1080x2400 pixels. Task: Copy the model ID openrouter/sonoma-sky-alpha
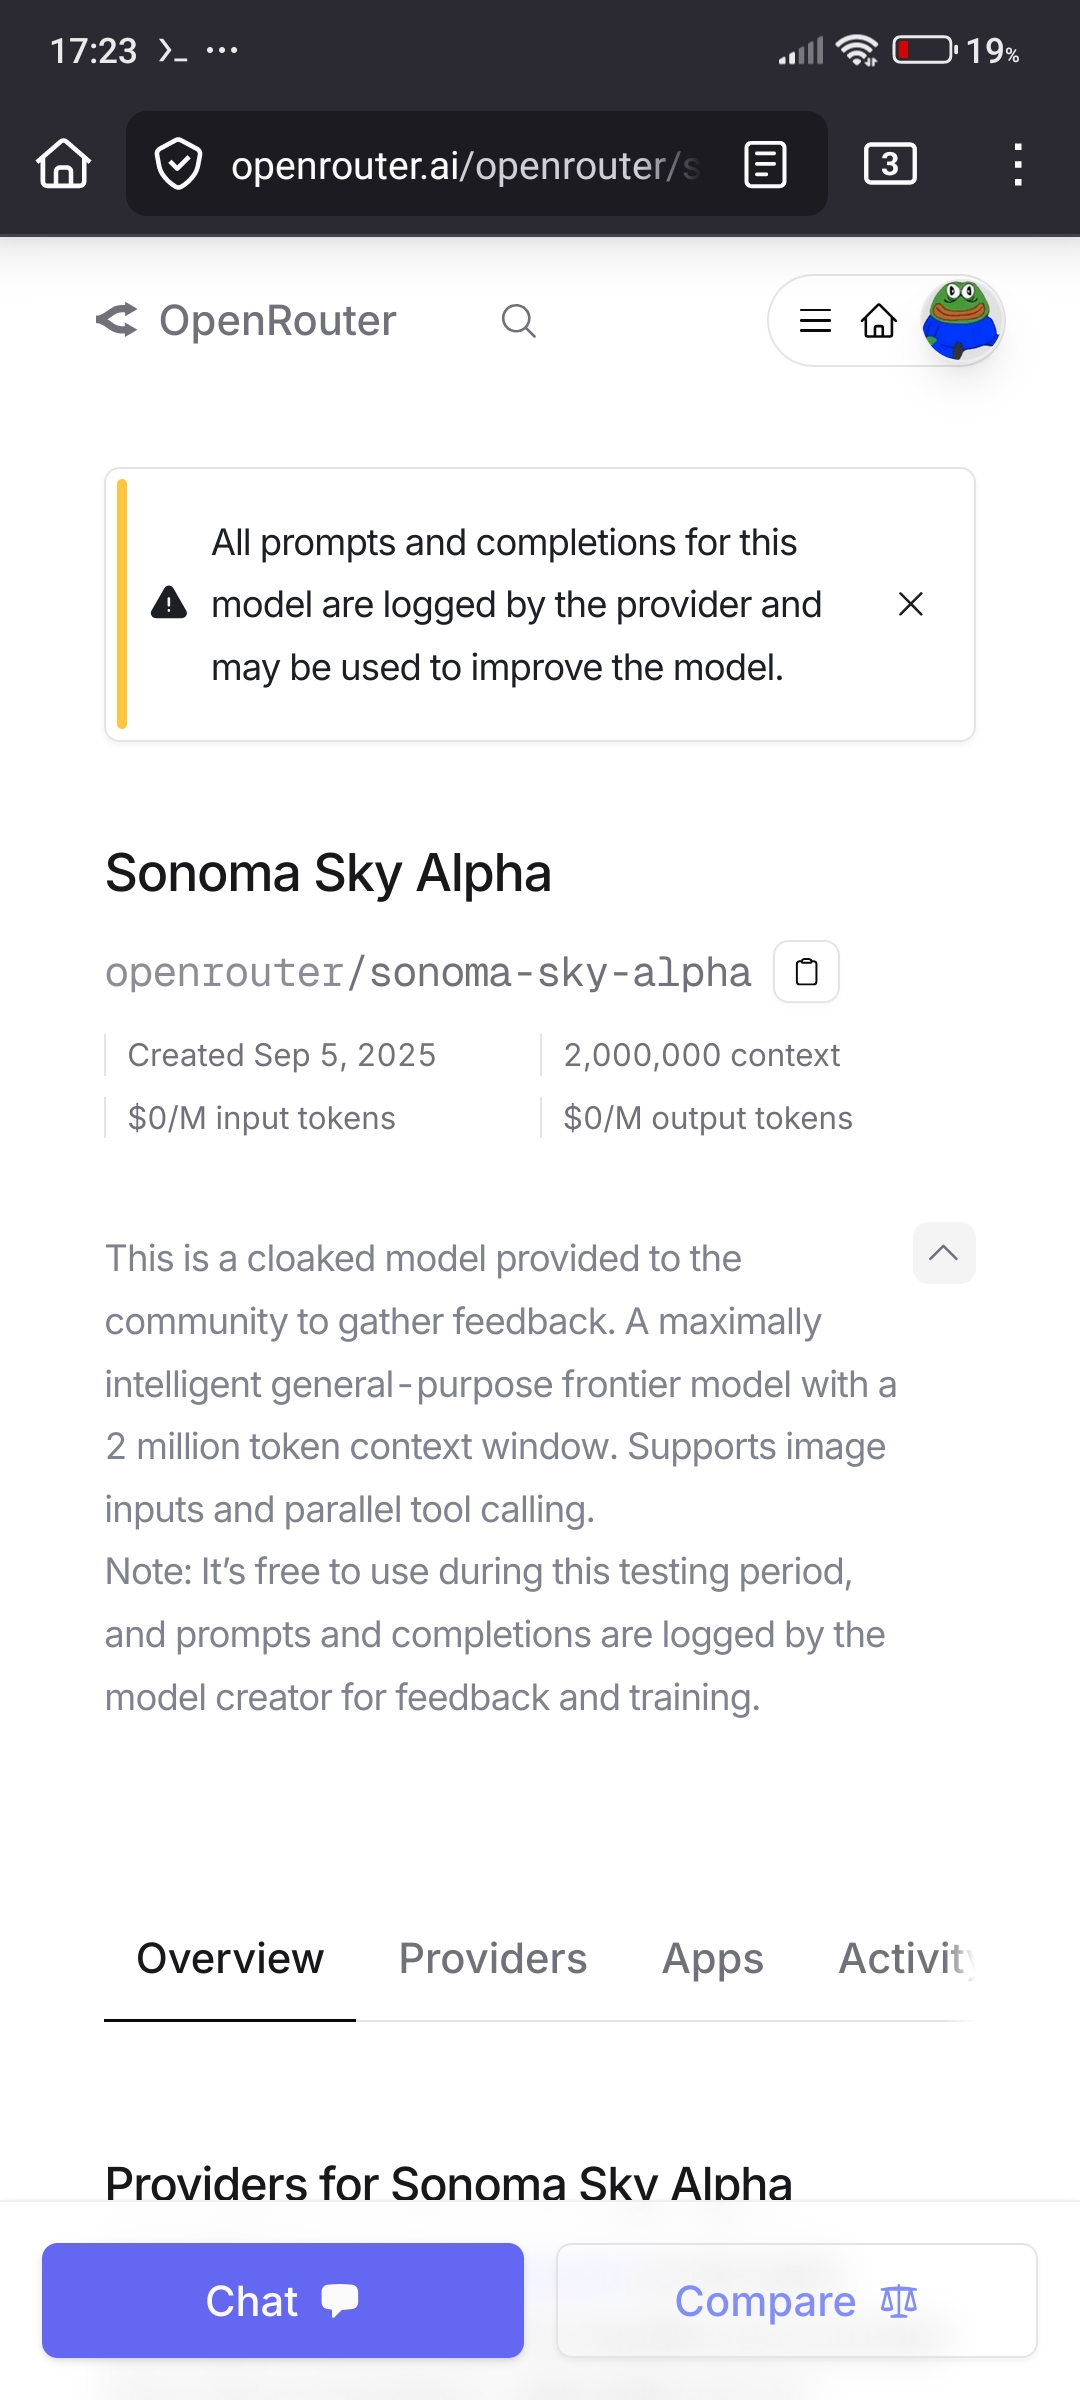point(806,971)
